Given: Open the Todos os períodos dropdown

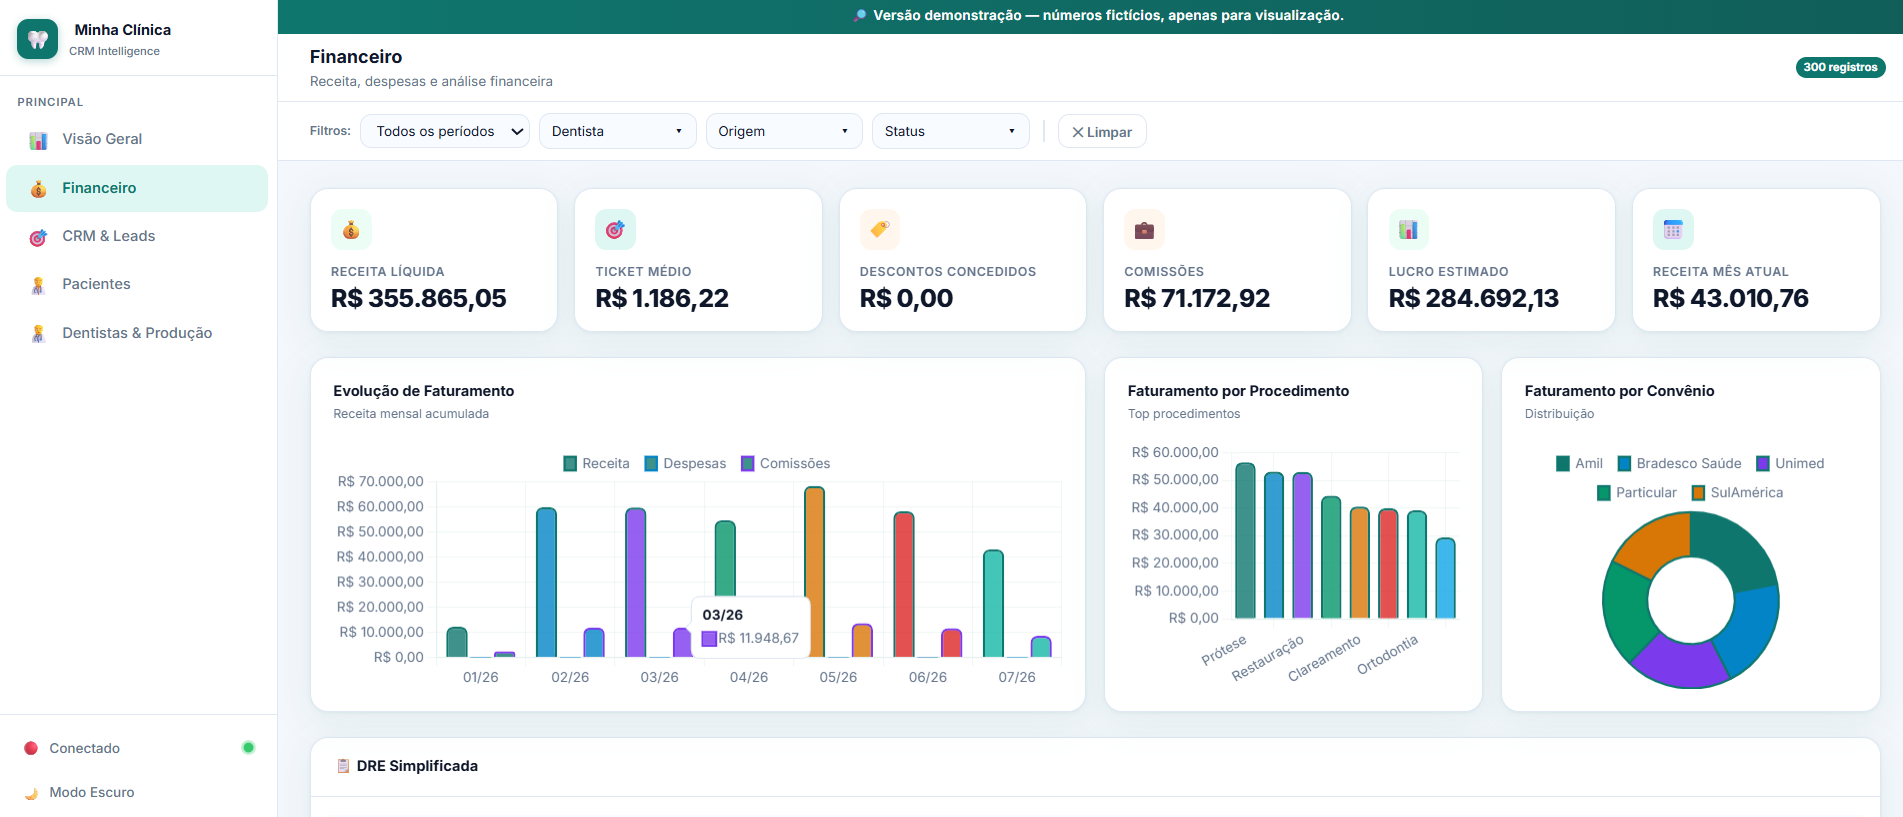Looking at the screenshot, I should coord(445,131).
